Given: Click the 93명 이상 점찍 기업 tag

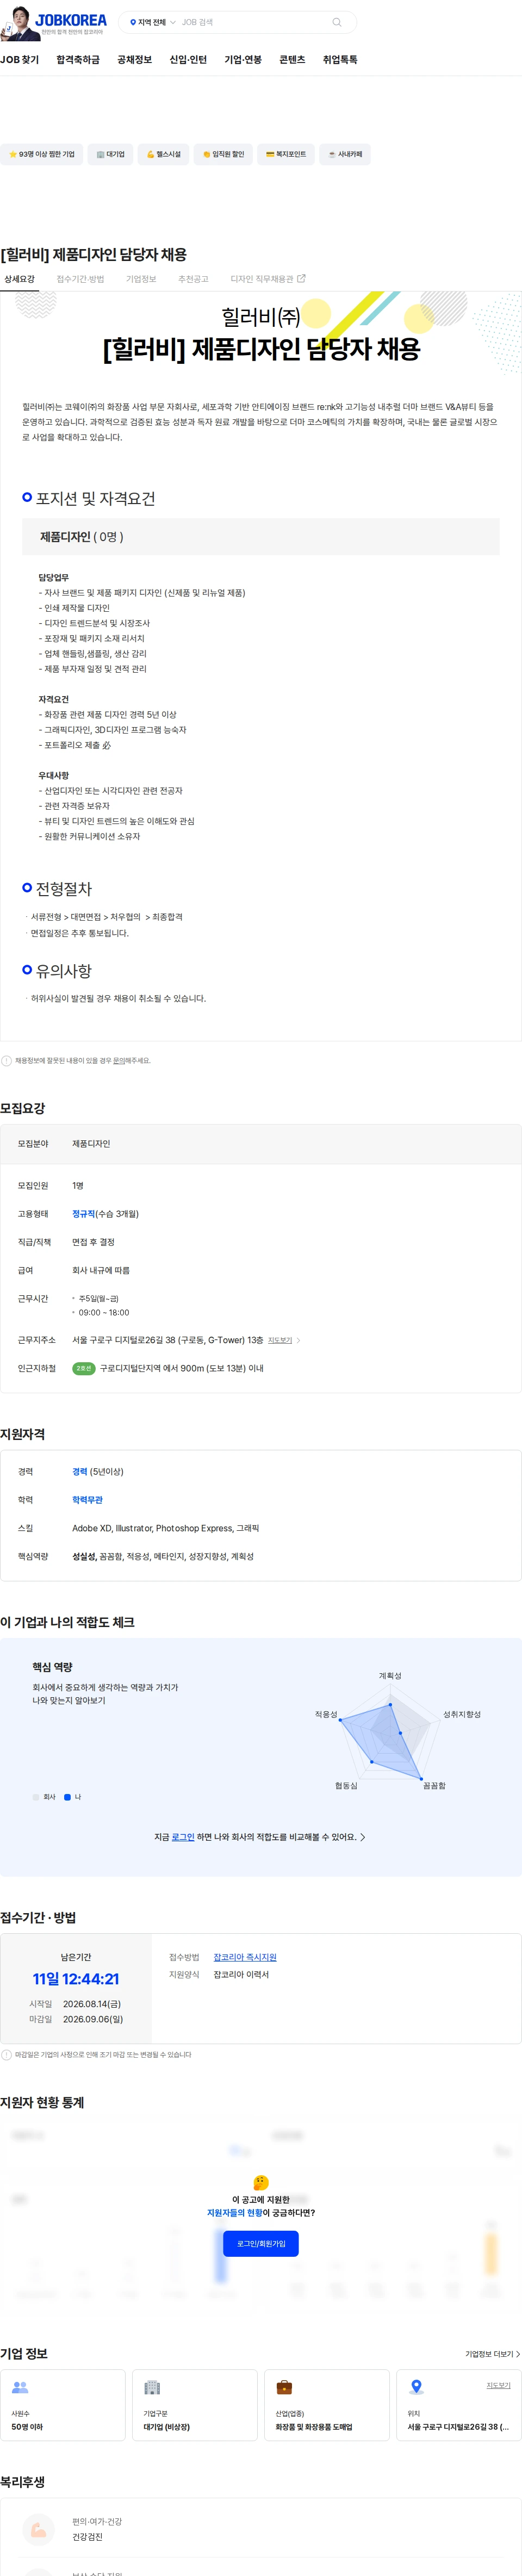Looking at the screenshot, I should 41,154.
